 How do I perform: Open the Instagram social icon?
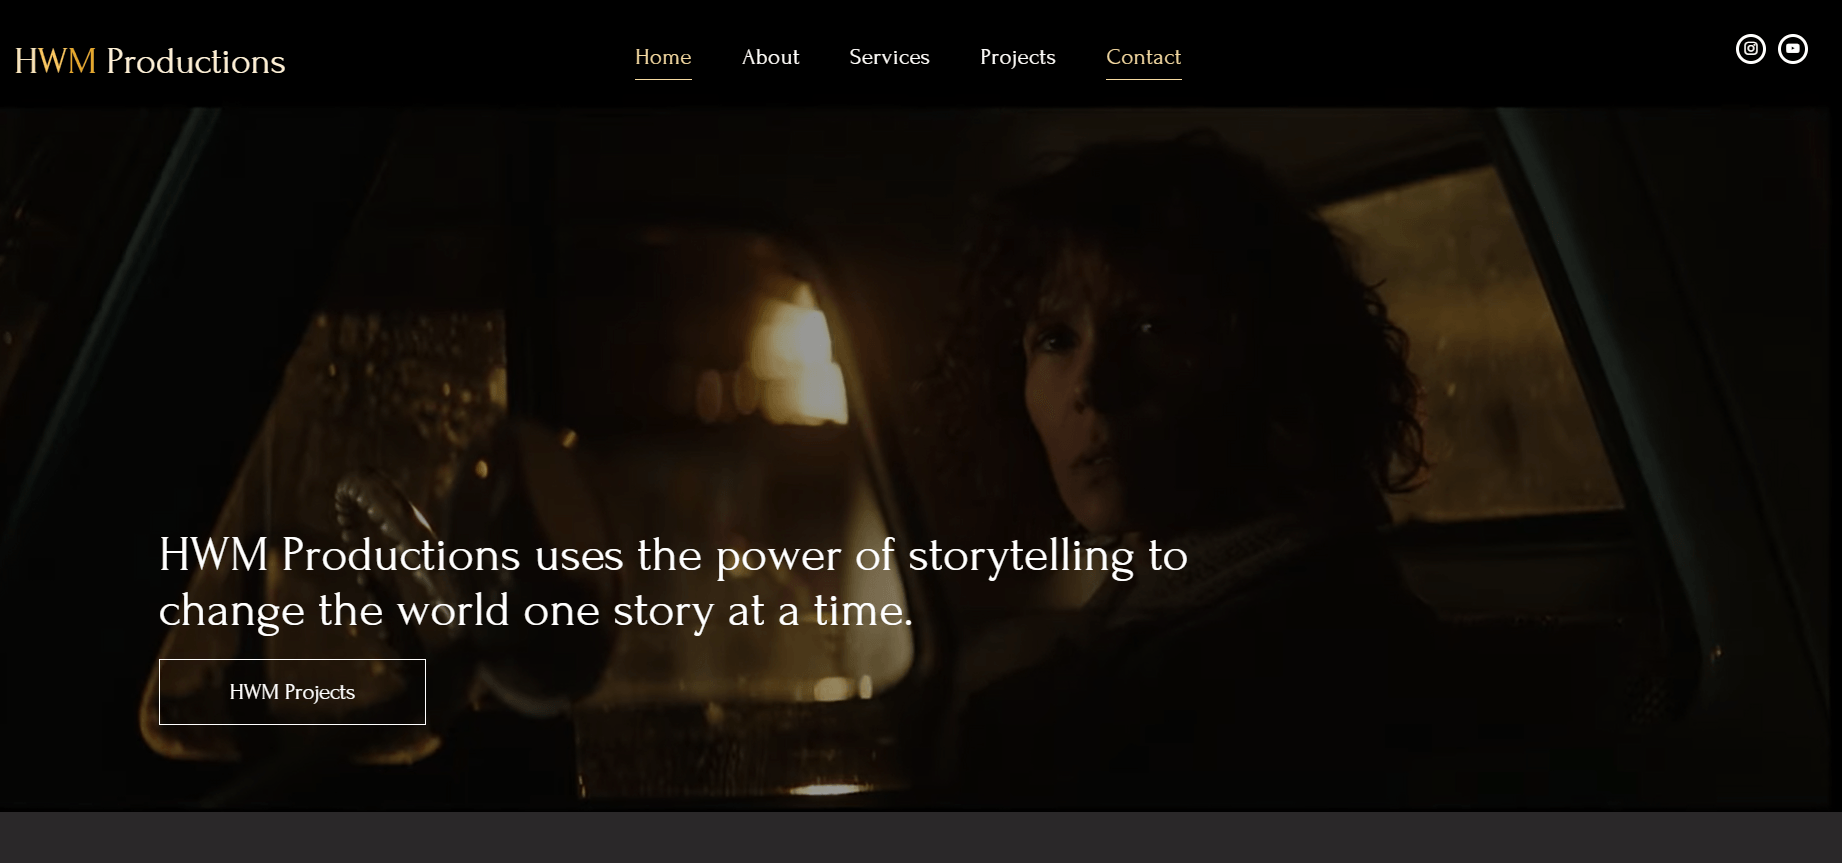pyautogui.click(x=1750, y=49)
